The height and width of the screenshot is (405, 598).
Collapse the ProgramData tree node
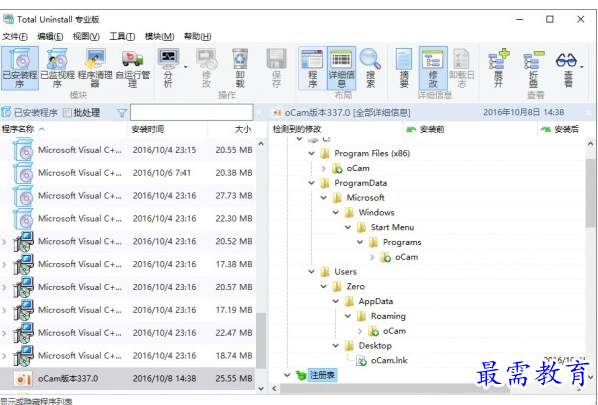click(x=312, y=183)
